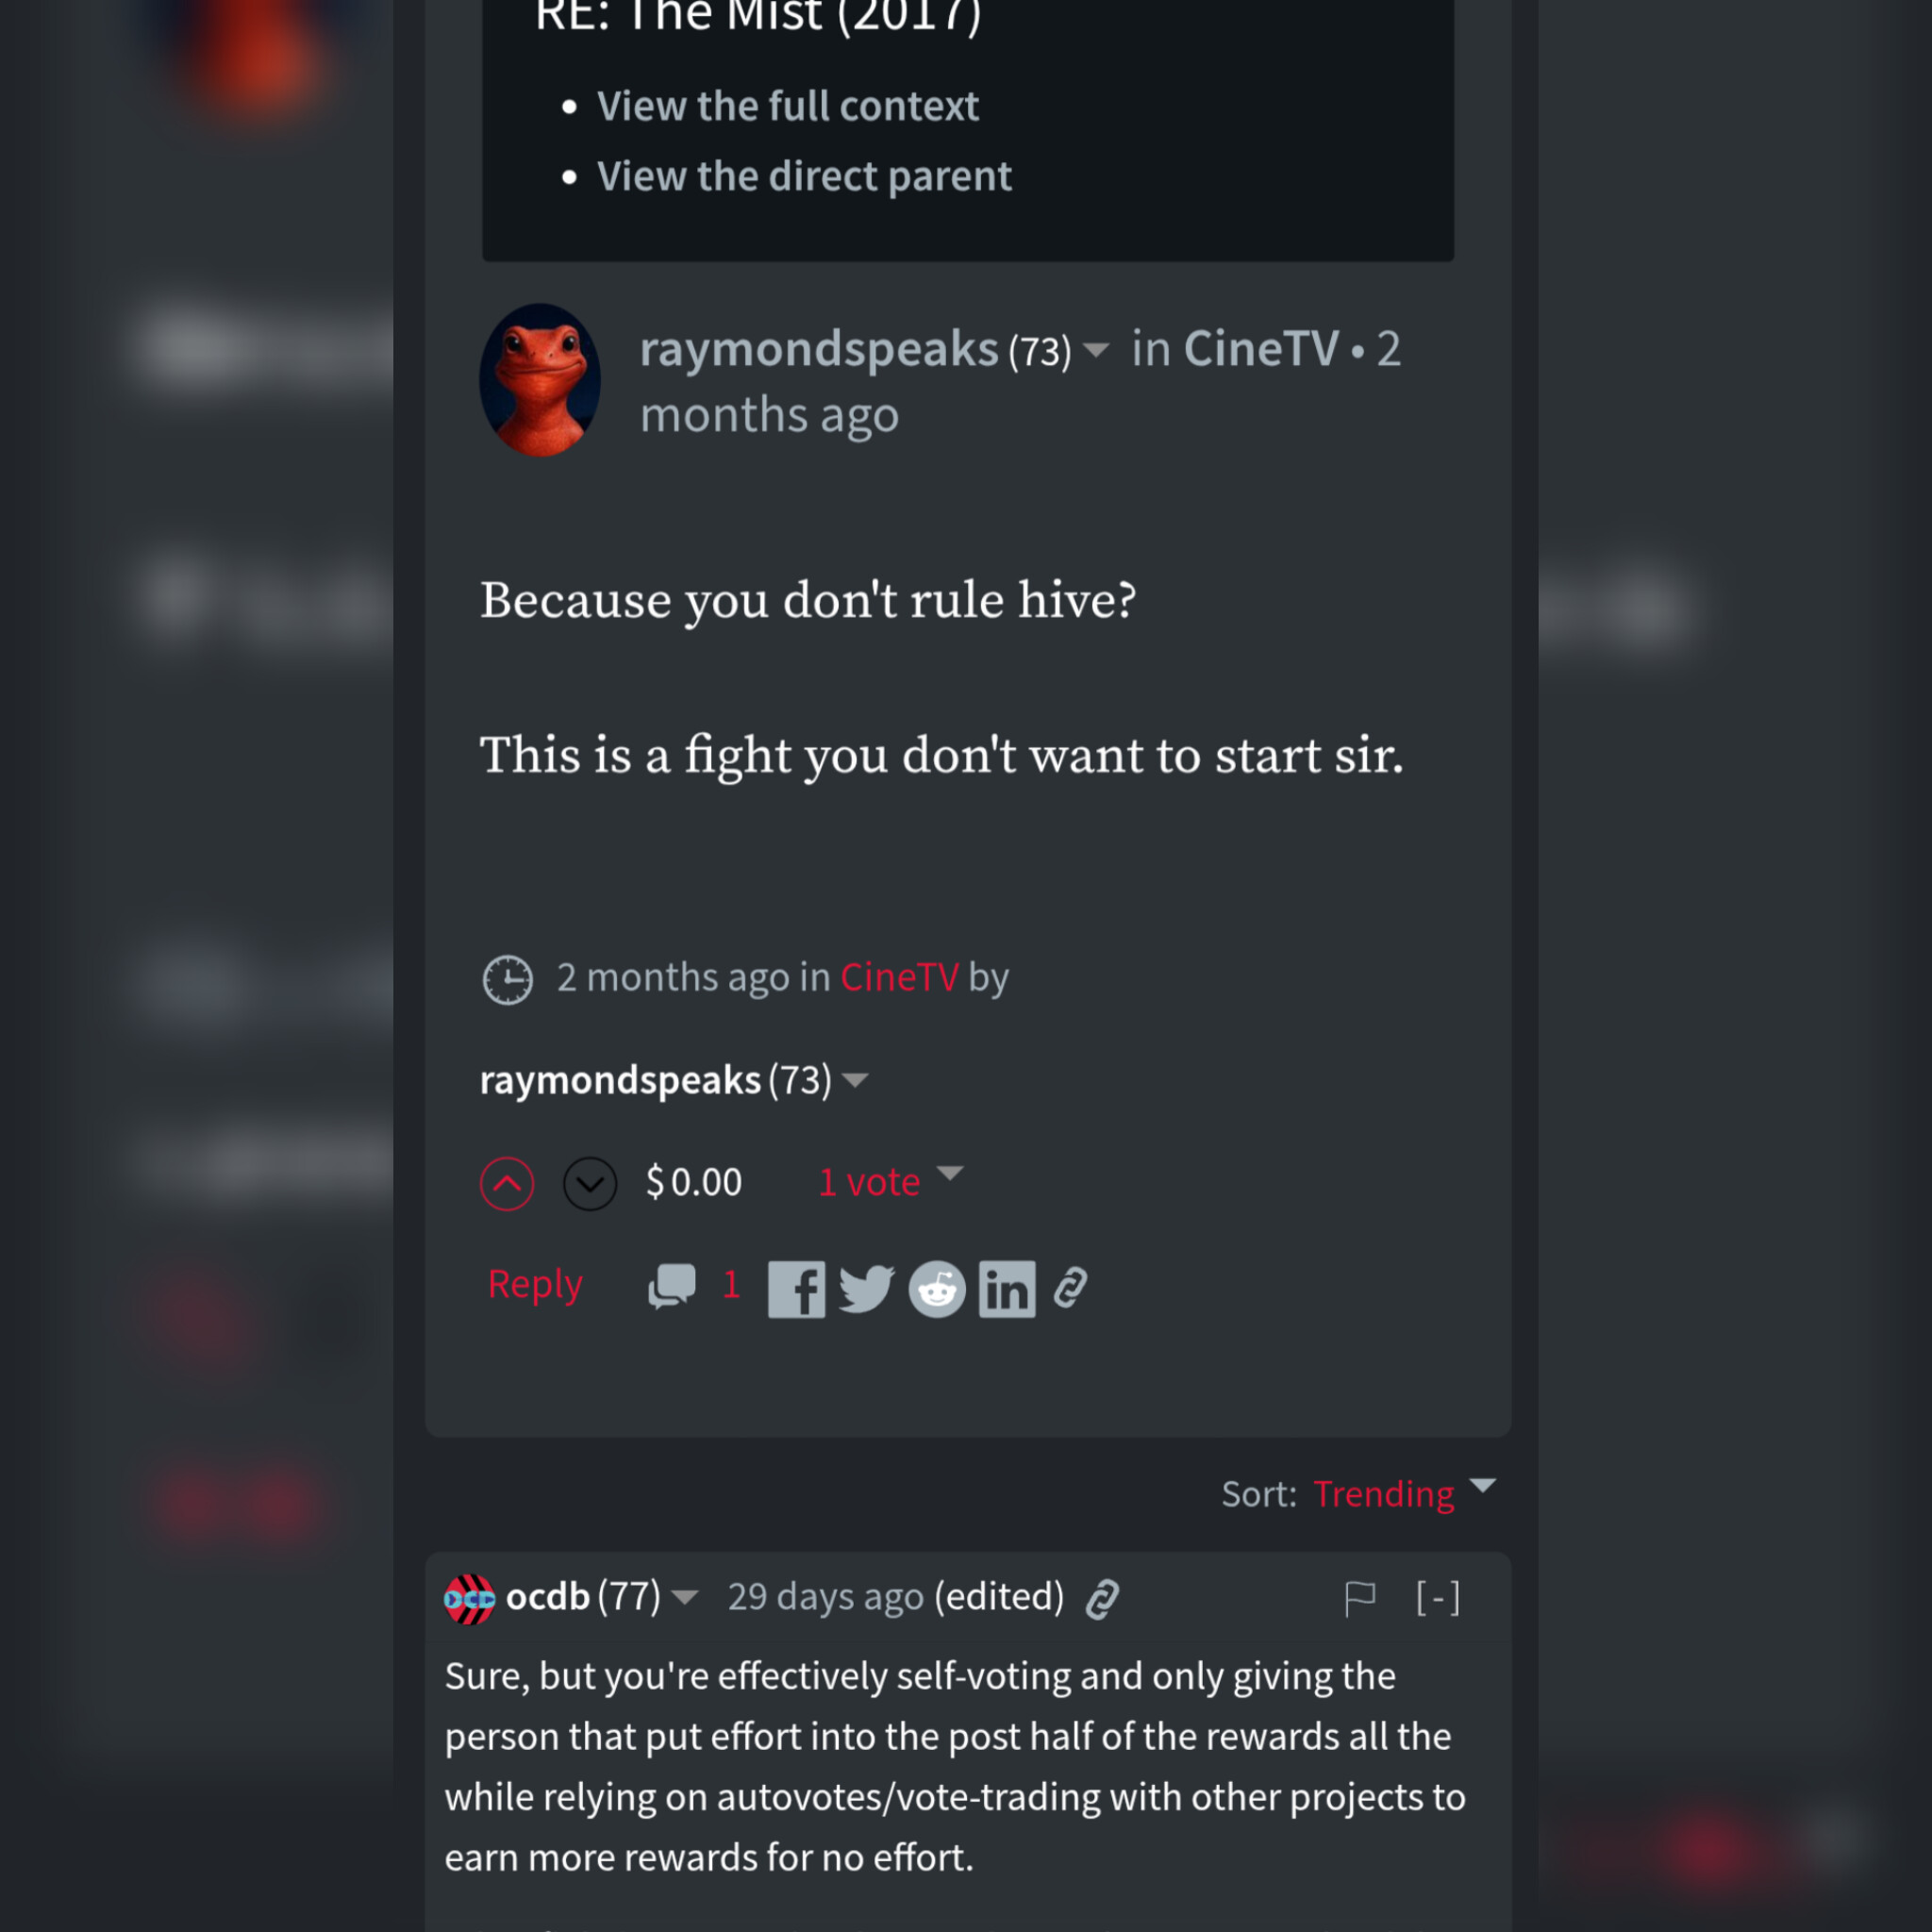Flag the ocdb reply
The width and height of the screenshot is (1932, 1932).
(1360, 1598)
